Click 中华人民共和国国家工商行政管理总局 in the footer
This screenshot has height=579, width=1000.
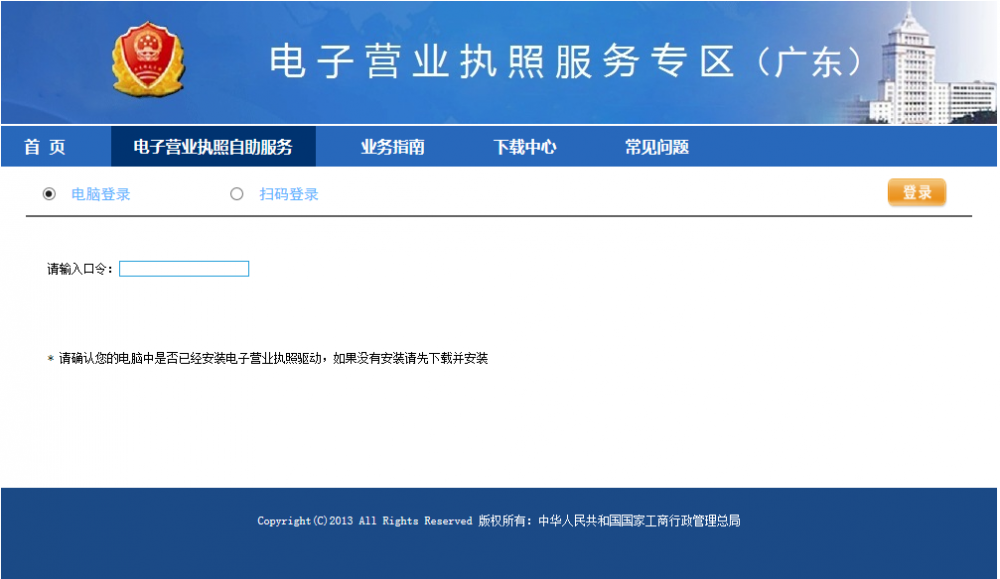pos(639,521)
